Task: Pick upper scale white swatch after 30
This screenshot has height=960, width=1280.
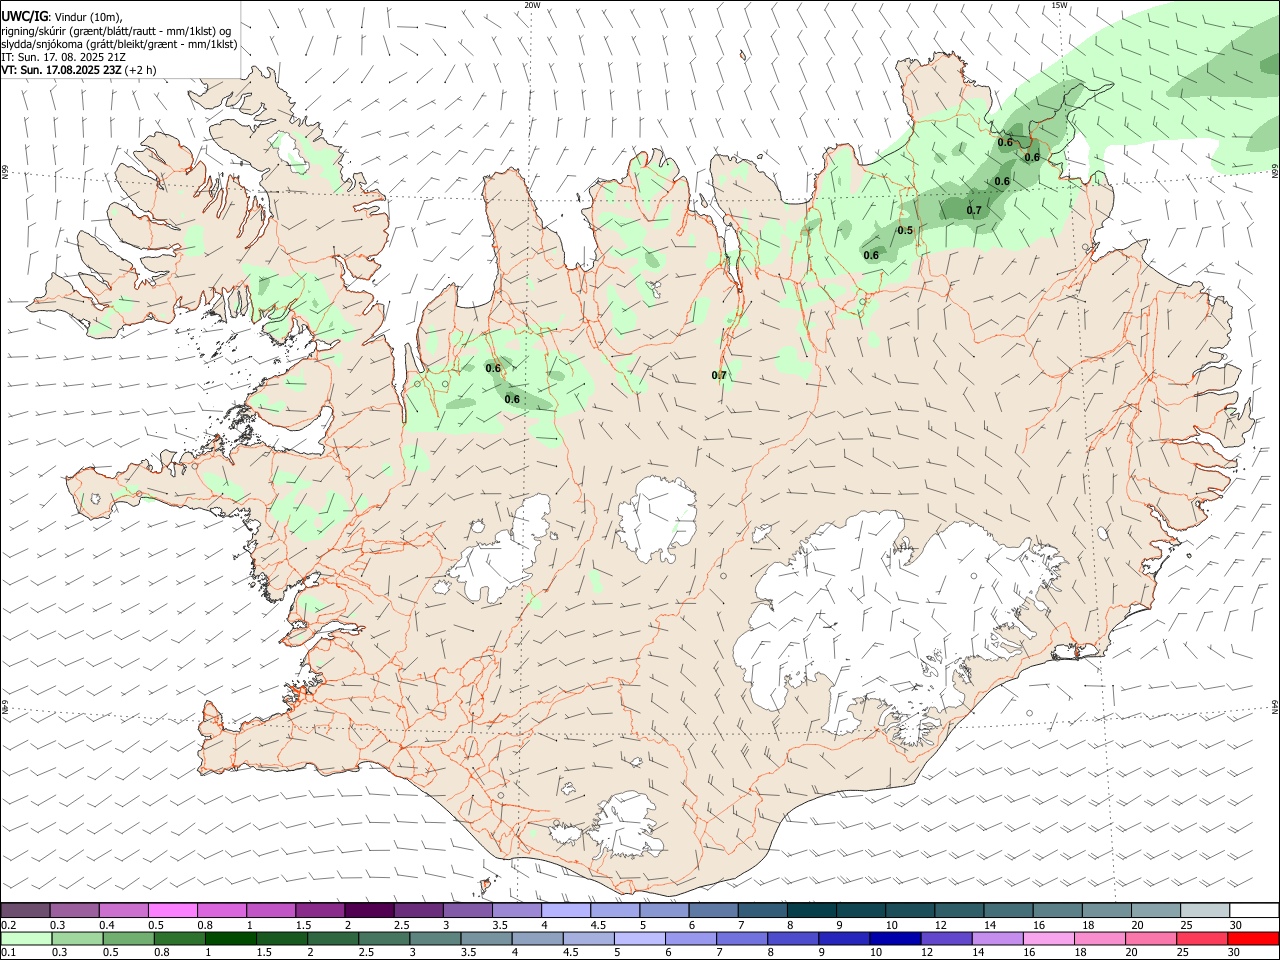Action: [1254, 910]
